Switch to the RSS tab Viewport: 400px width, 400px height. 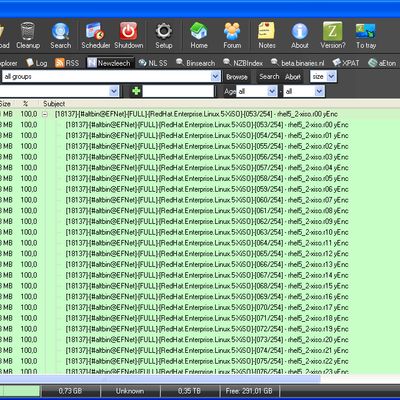click(67, 63)
